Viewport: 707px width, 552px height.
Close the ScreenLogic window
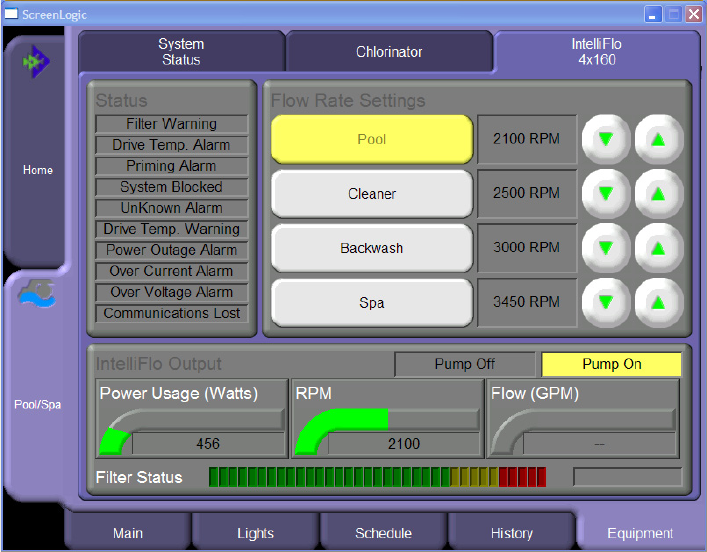click(x=693, y=14)
